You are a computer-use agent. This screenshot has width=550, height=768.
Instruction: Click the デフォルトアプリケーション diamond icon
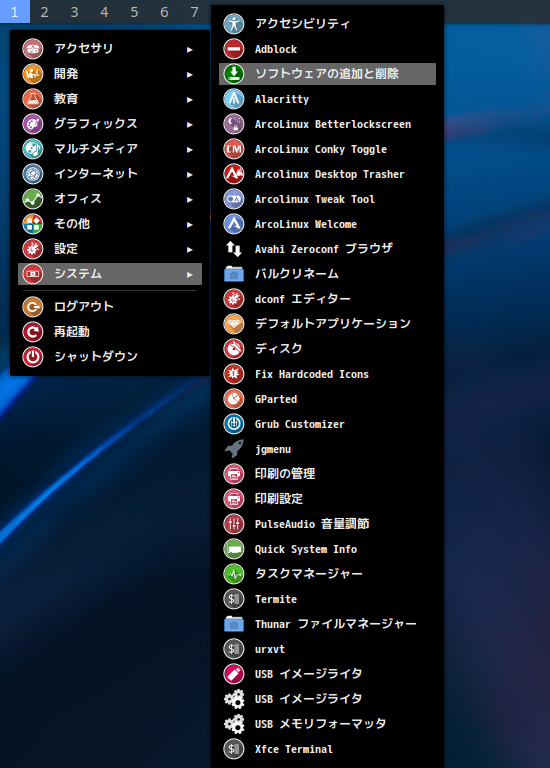coord(234,324)
